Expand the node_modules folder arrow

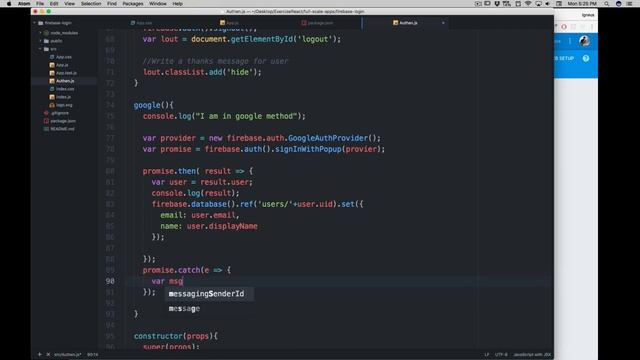click(40, 33)
